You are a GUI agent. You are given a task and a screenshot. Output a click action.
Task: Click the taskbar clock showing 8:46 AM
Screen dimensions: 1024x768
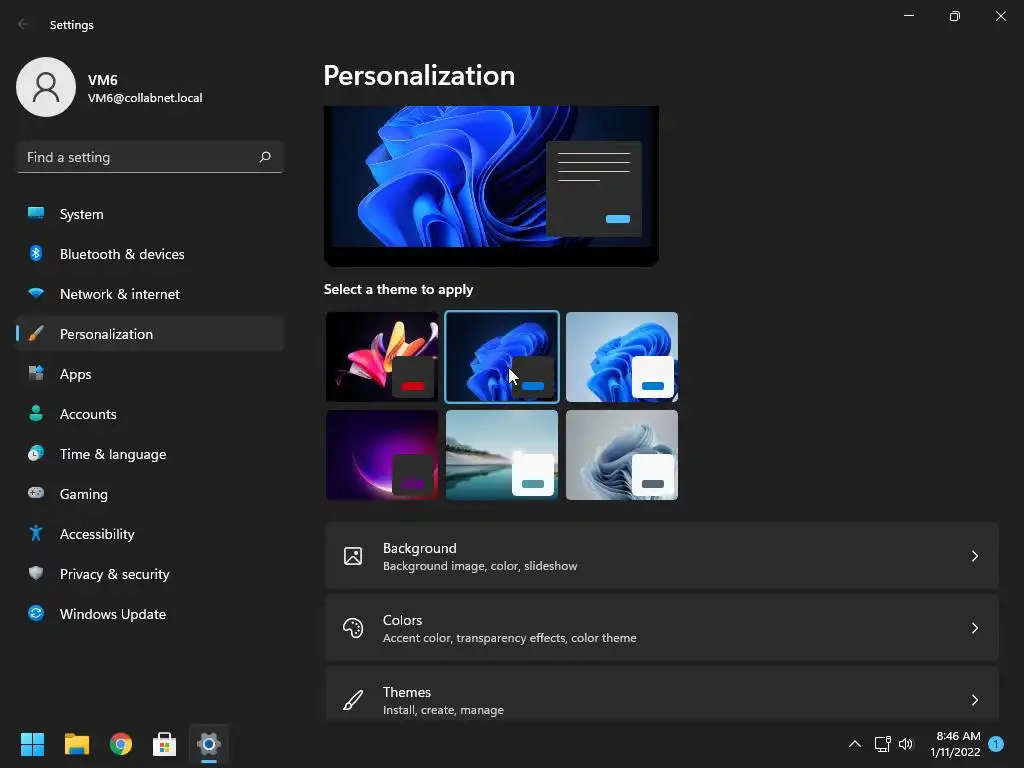tap(956, 744)
